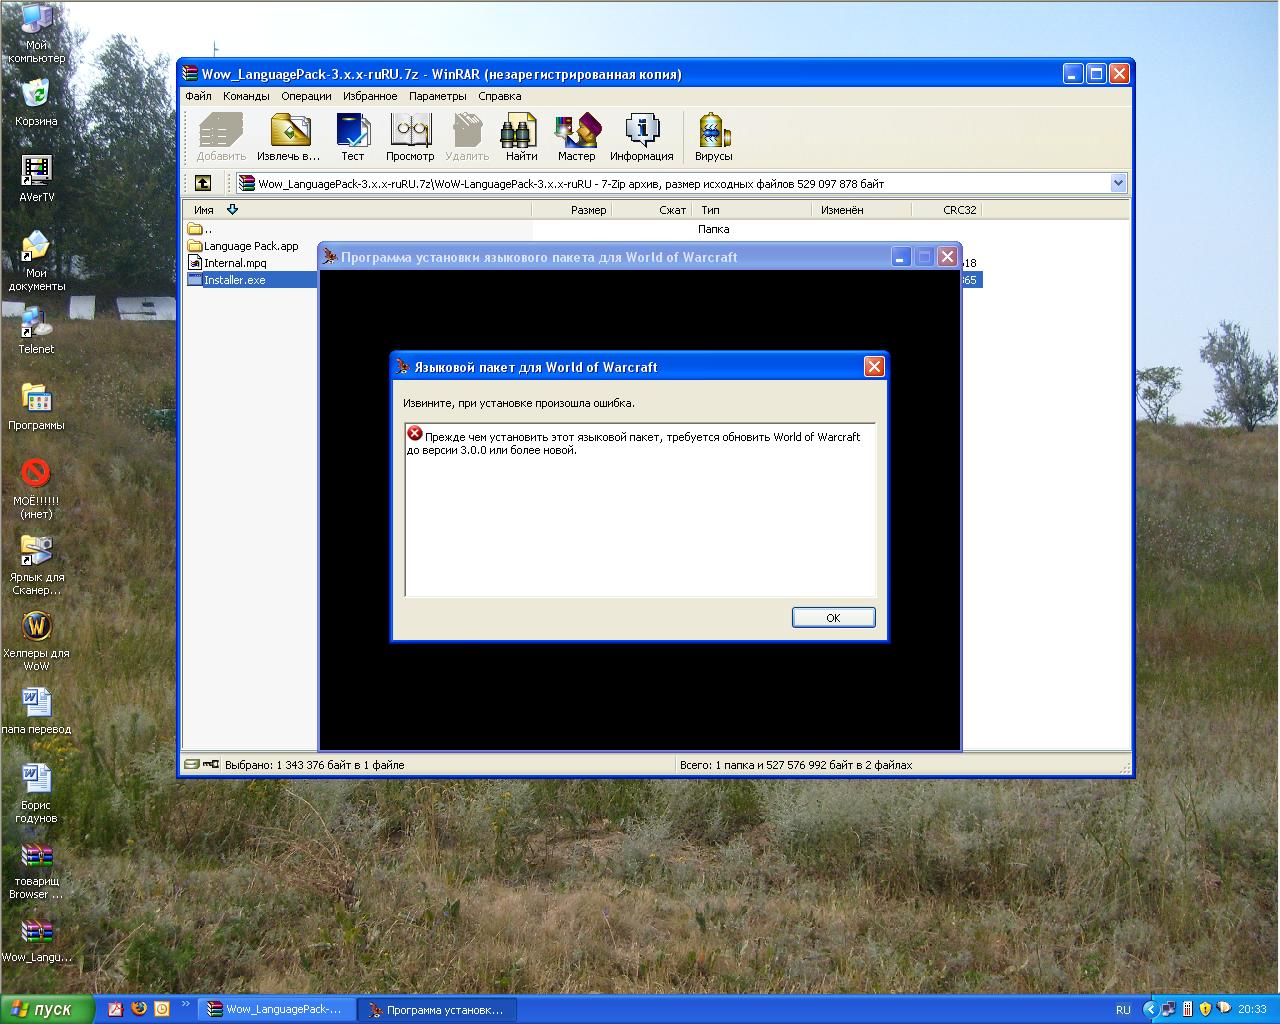Click the key icon in the WinRAR status bar

click(x=211, y=765)
